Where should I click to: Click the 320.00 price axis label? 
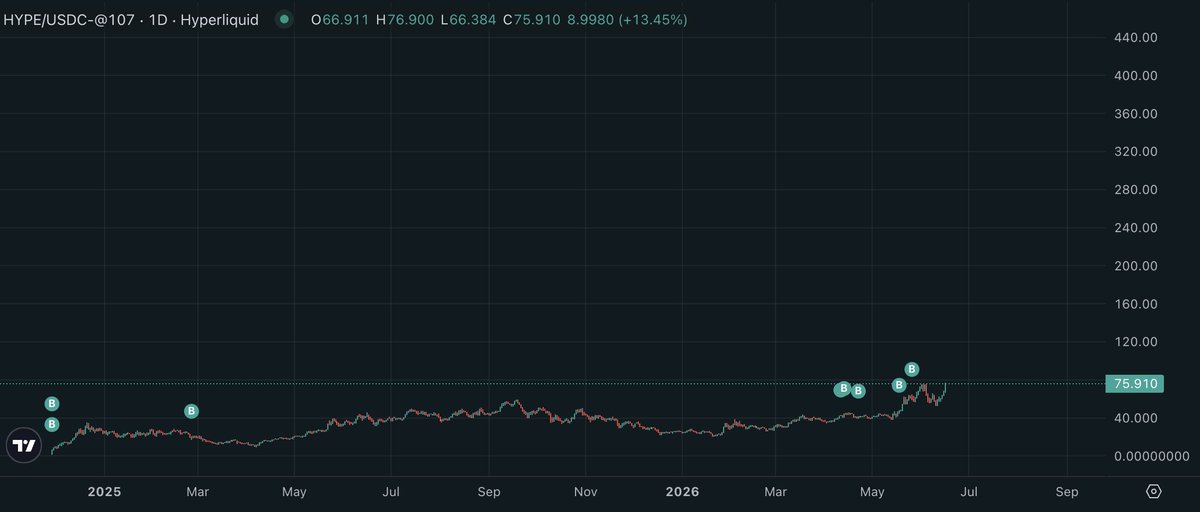tap(1135, 152)
